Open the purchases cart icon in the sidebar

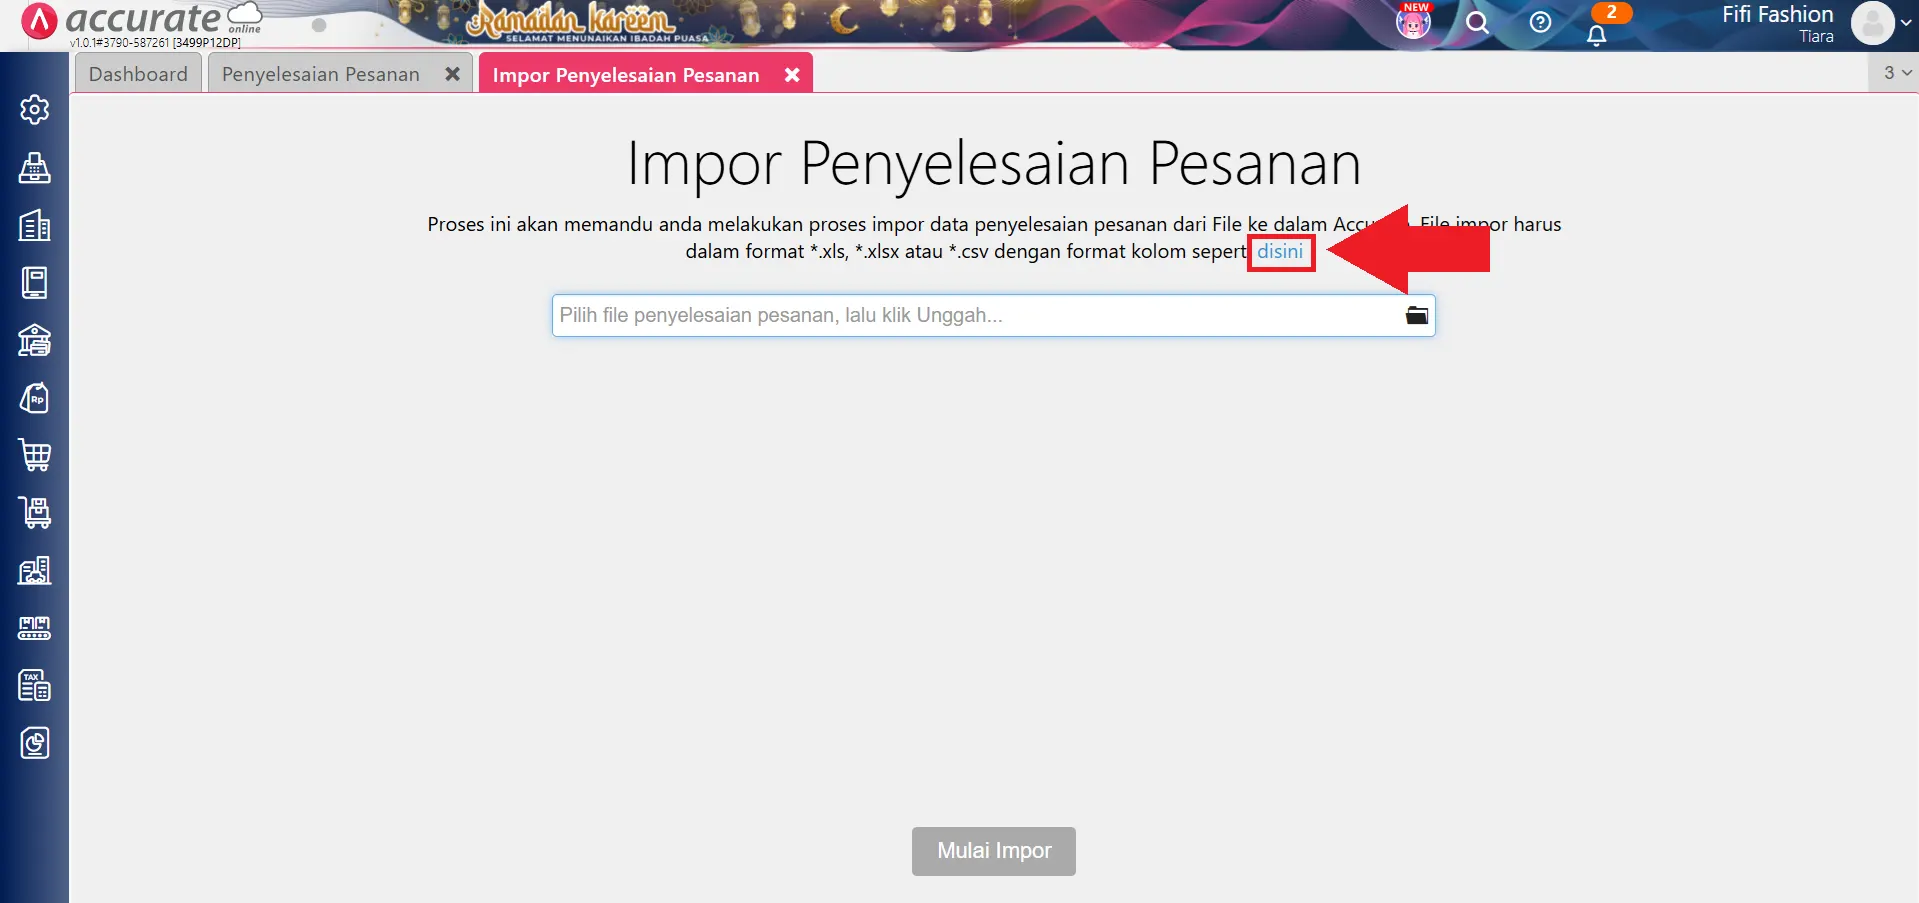tap(35, 513)
